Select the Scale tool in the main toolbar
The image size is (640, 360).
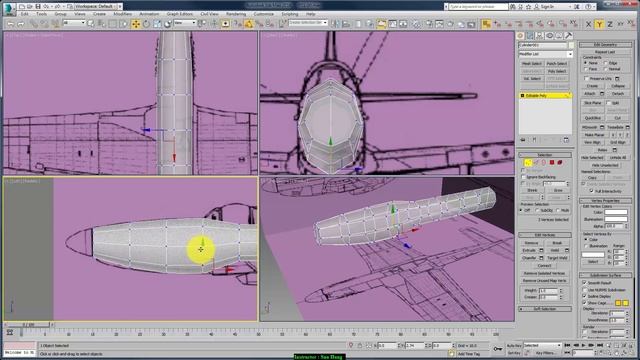157,24
